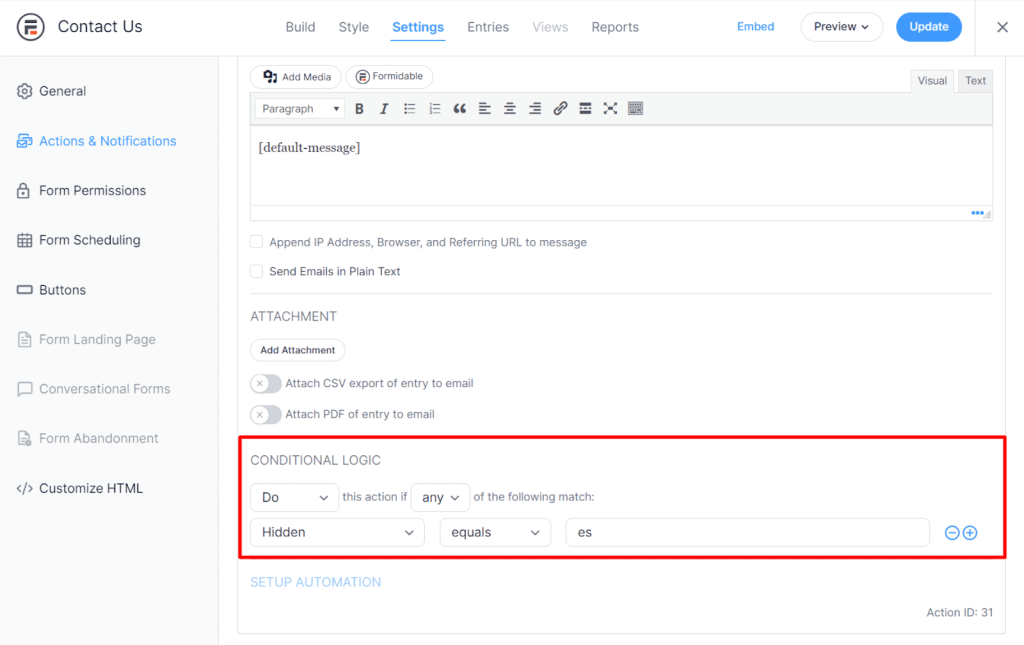Click the insert link icon

(x=560, y=109)
